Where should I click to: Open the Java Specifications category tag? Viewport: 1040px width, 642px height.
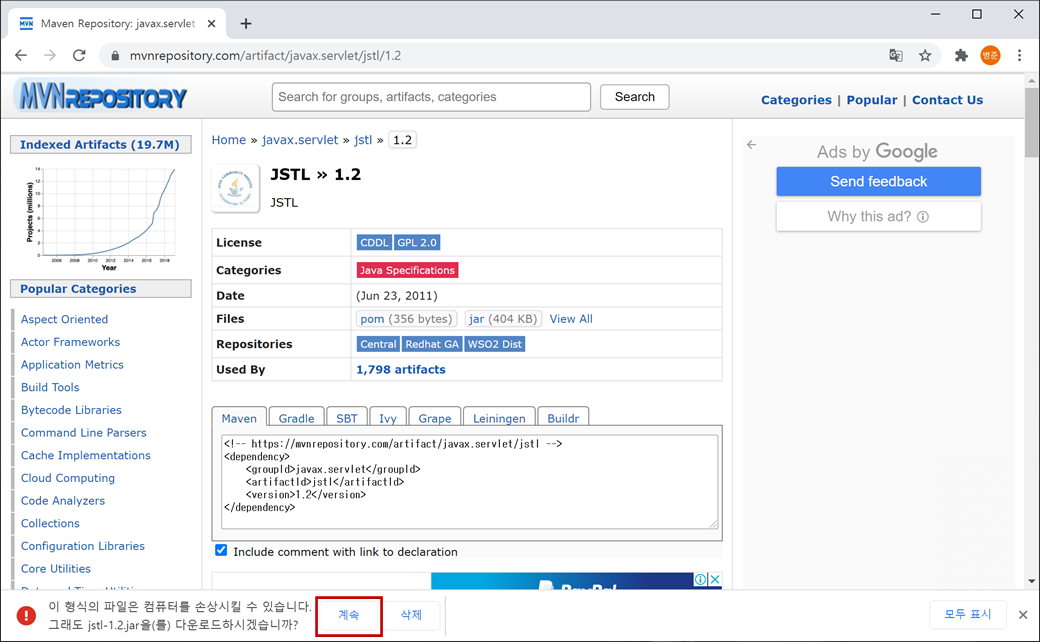tap(407, 270)
